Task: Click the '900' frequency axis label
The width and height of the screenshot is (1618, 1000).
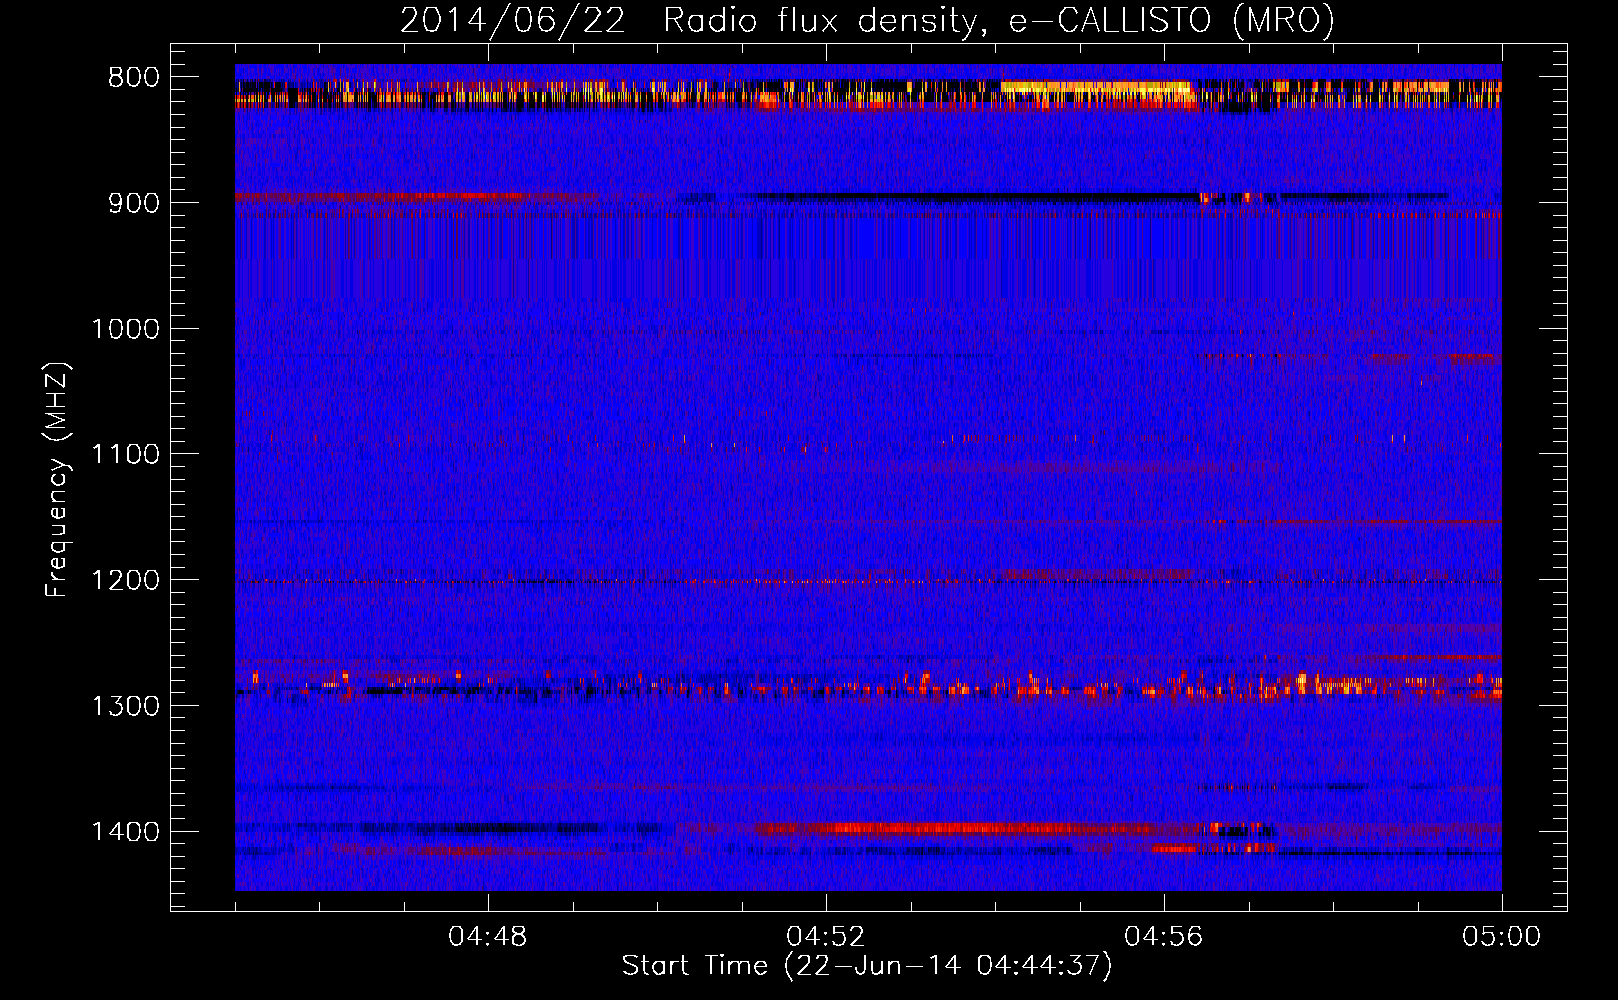Action: [x=133, y=203]
